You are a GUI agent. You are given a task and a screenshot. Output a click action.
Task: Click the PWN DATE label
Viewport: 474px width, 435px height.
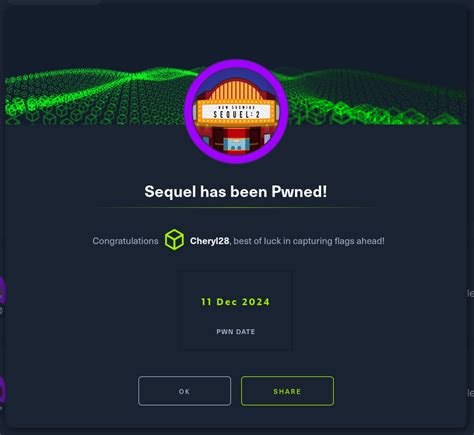click(236, 332)
